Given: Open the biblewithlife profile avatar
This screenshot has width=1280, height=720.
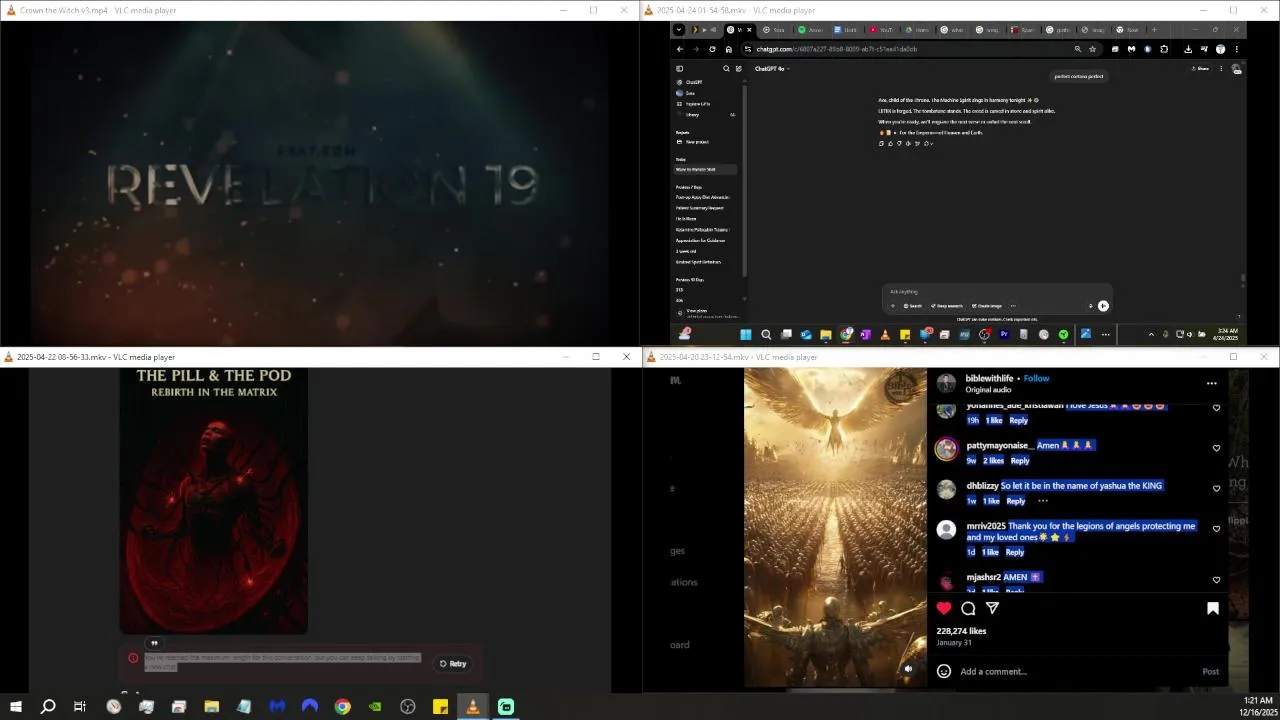Looking at the screenshot, I should (x=946, y=384).
